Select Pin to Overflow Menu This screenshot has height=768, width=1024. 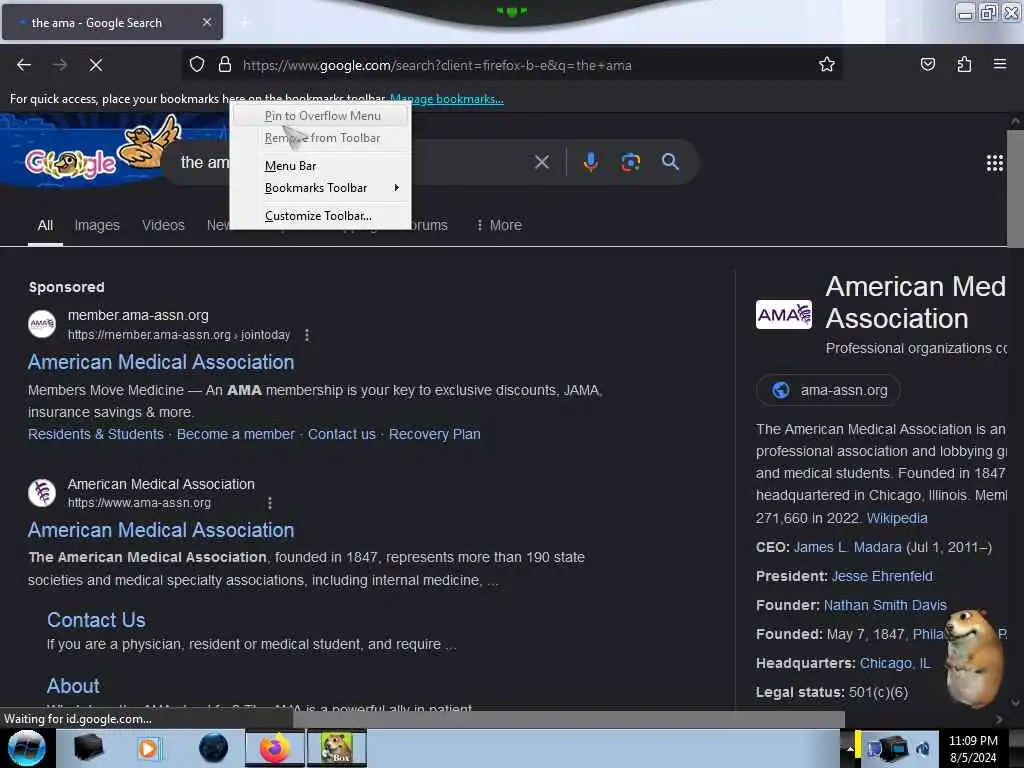(x=321, y=116)
